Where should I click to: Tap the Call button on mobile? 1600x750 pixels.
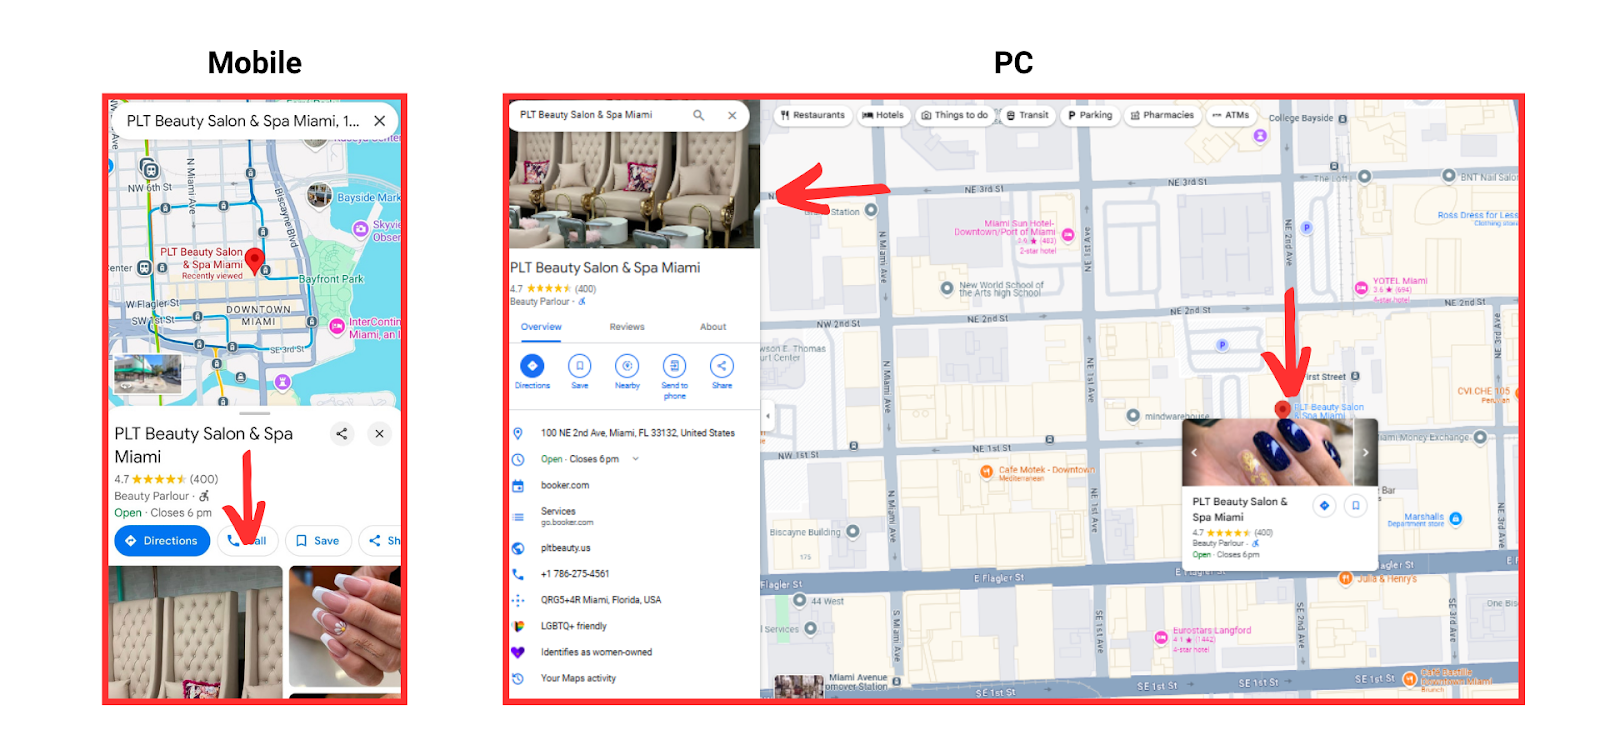click(x=247, y=541)
